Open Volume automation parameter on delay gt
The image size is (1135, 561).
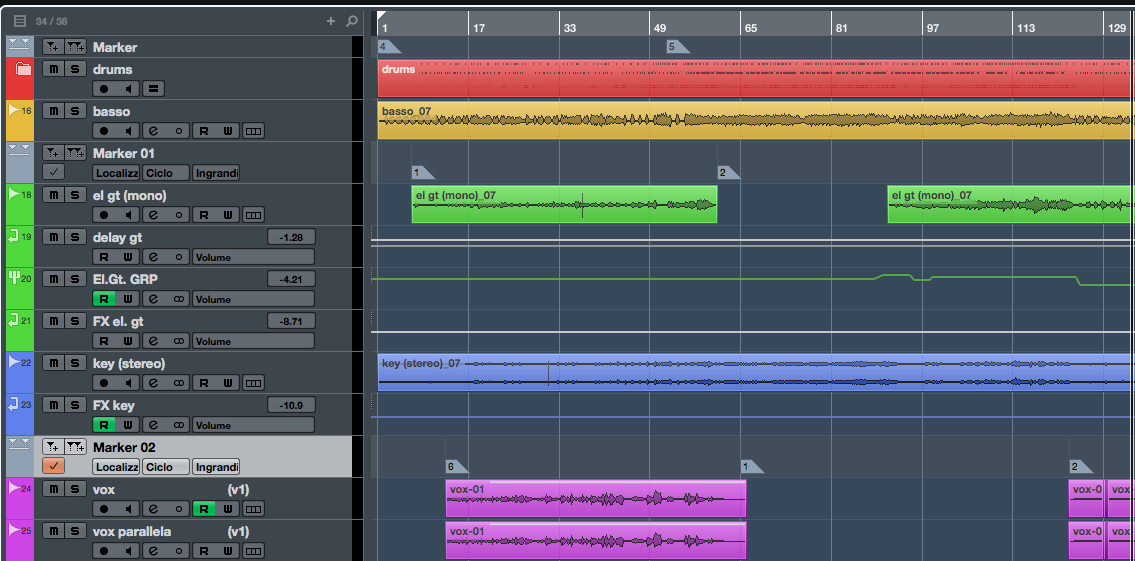[x=253, y=257]
